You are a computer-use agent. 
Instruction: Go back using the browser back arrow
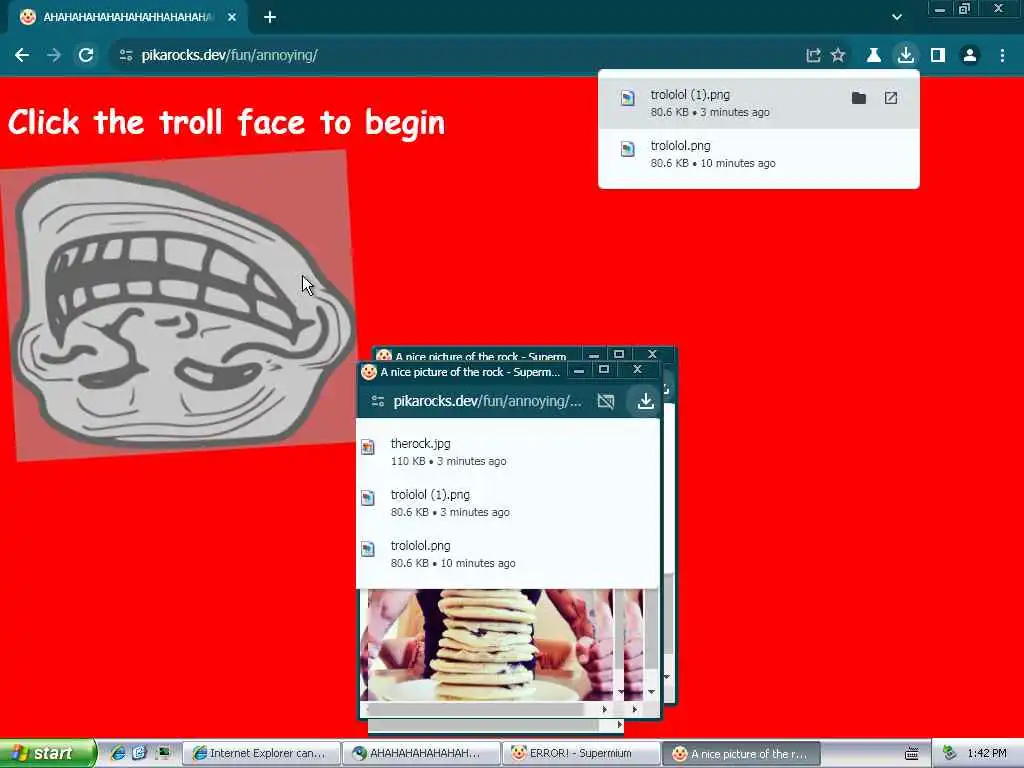click(x=22, y=56)
